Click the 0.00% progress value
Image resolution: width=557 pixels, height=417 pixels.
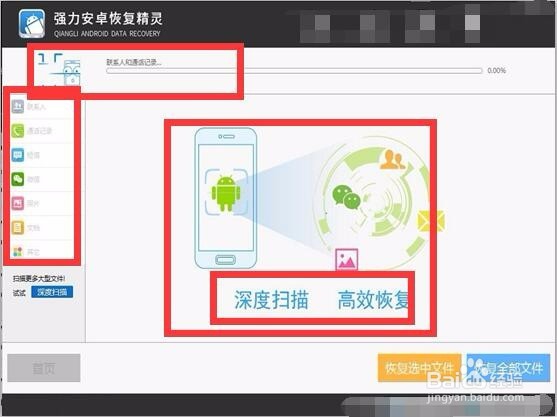[497, 70]
